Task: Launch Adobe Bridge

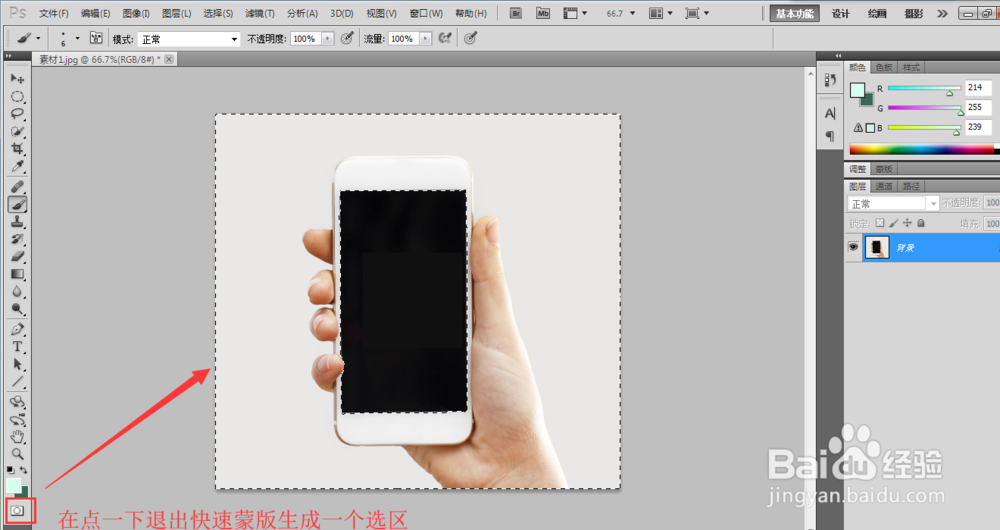Action: [x=516, y=13]
